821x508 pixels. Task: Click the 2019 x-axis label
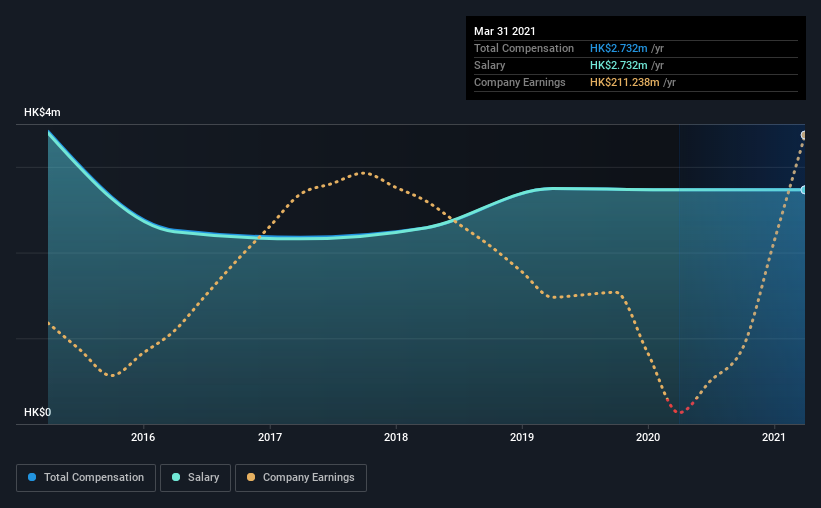tap(522, 437)
